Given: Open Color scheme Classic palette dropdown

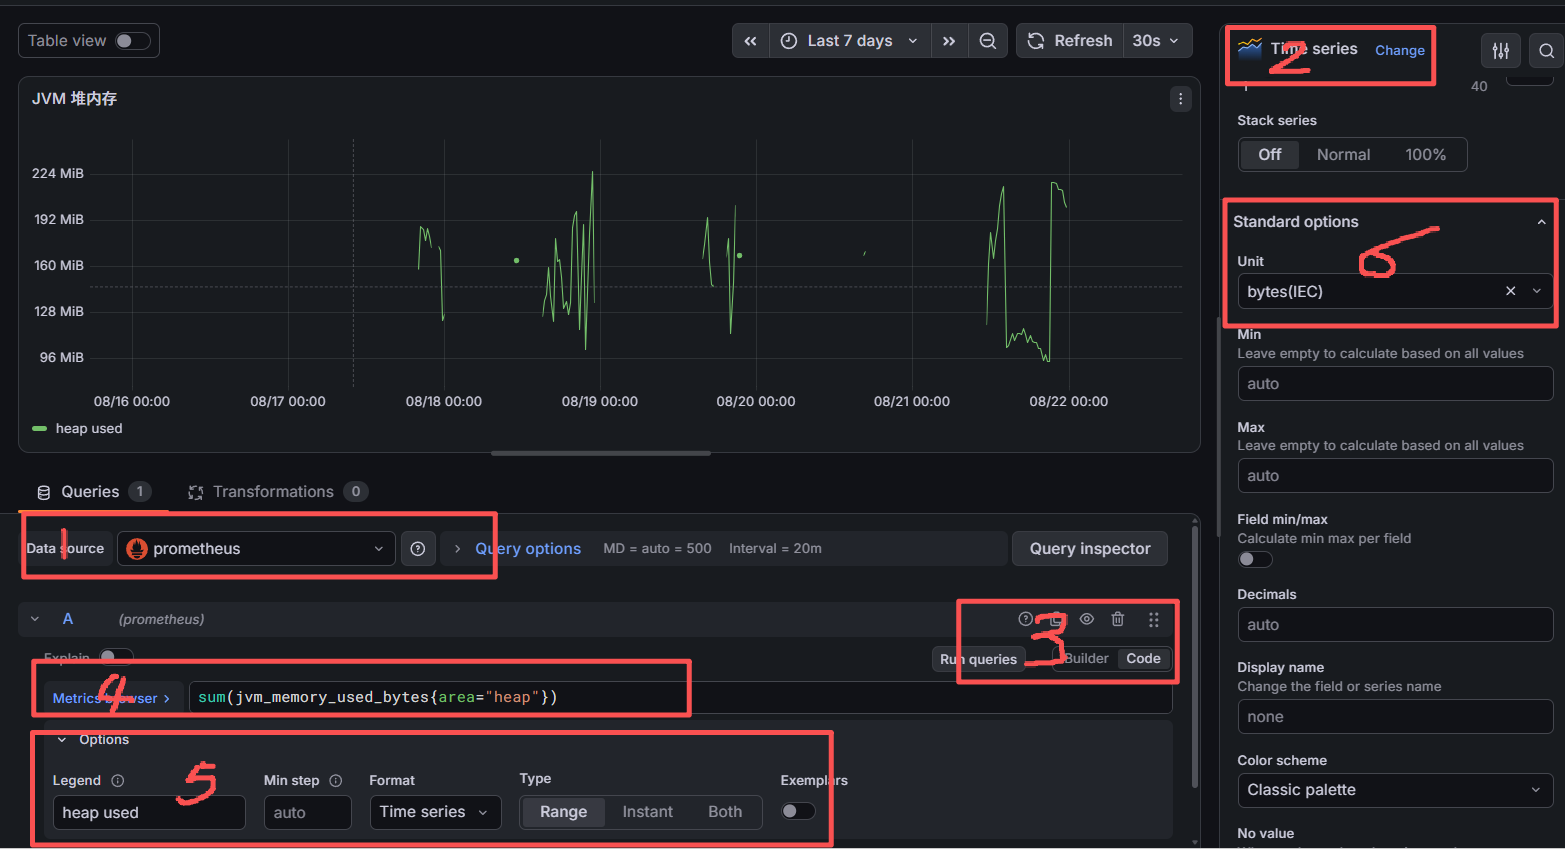Looking at the screenshot, I should point(1394,790).
